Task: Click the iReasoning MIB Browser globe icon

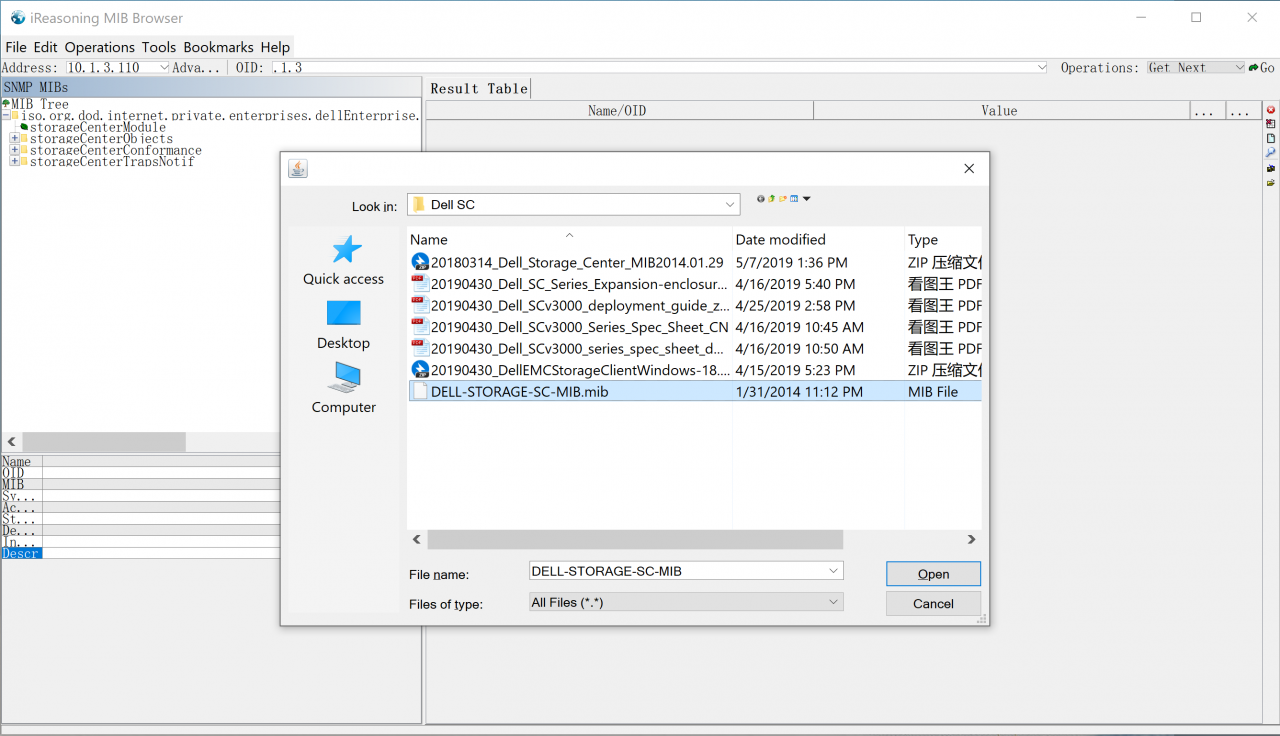Action: (x=18, y=17)
